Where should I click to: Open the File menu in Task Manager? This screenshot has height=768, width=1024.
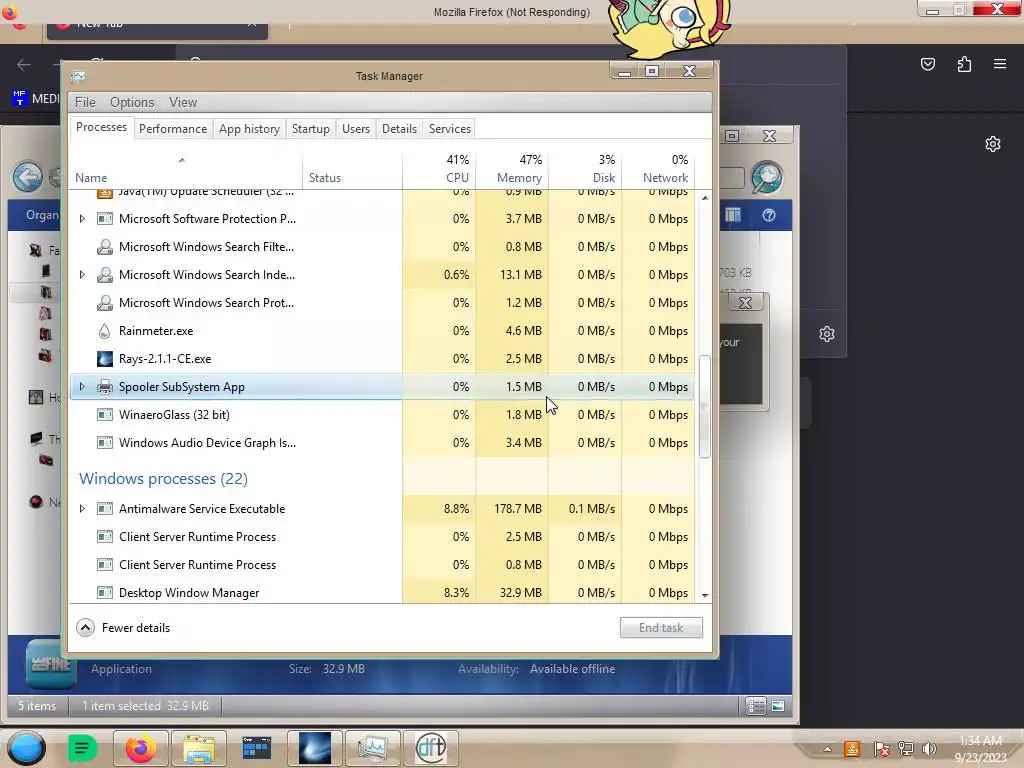click(x=85, y=103)
